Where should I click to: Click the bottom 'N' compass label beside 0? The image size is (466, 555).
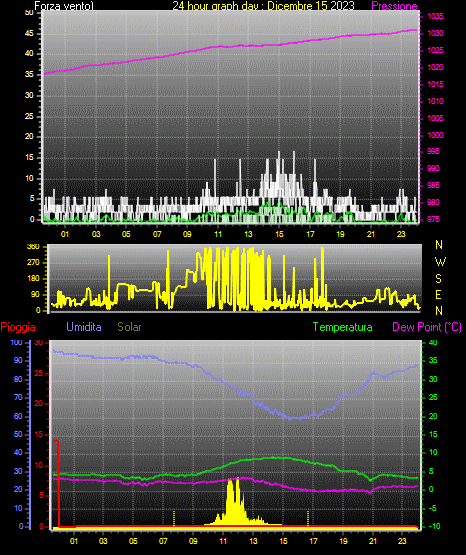439,310
